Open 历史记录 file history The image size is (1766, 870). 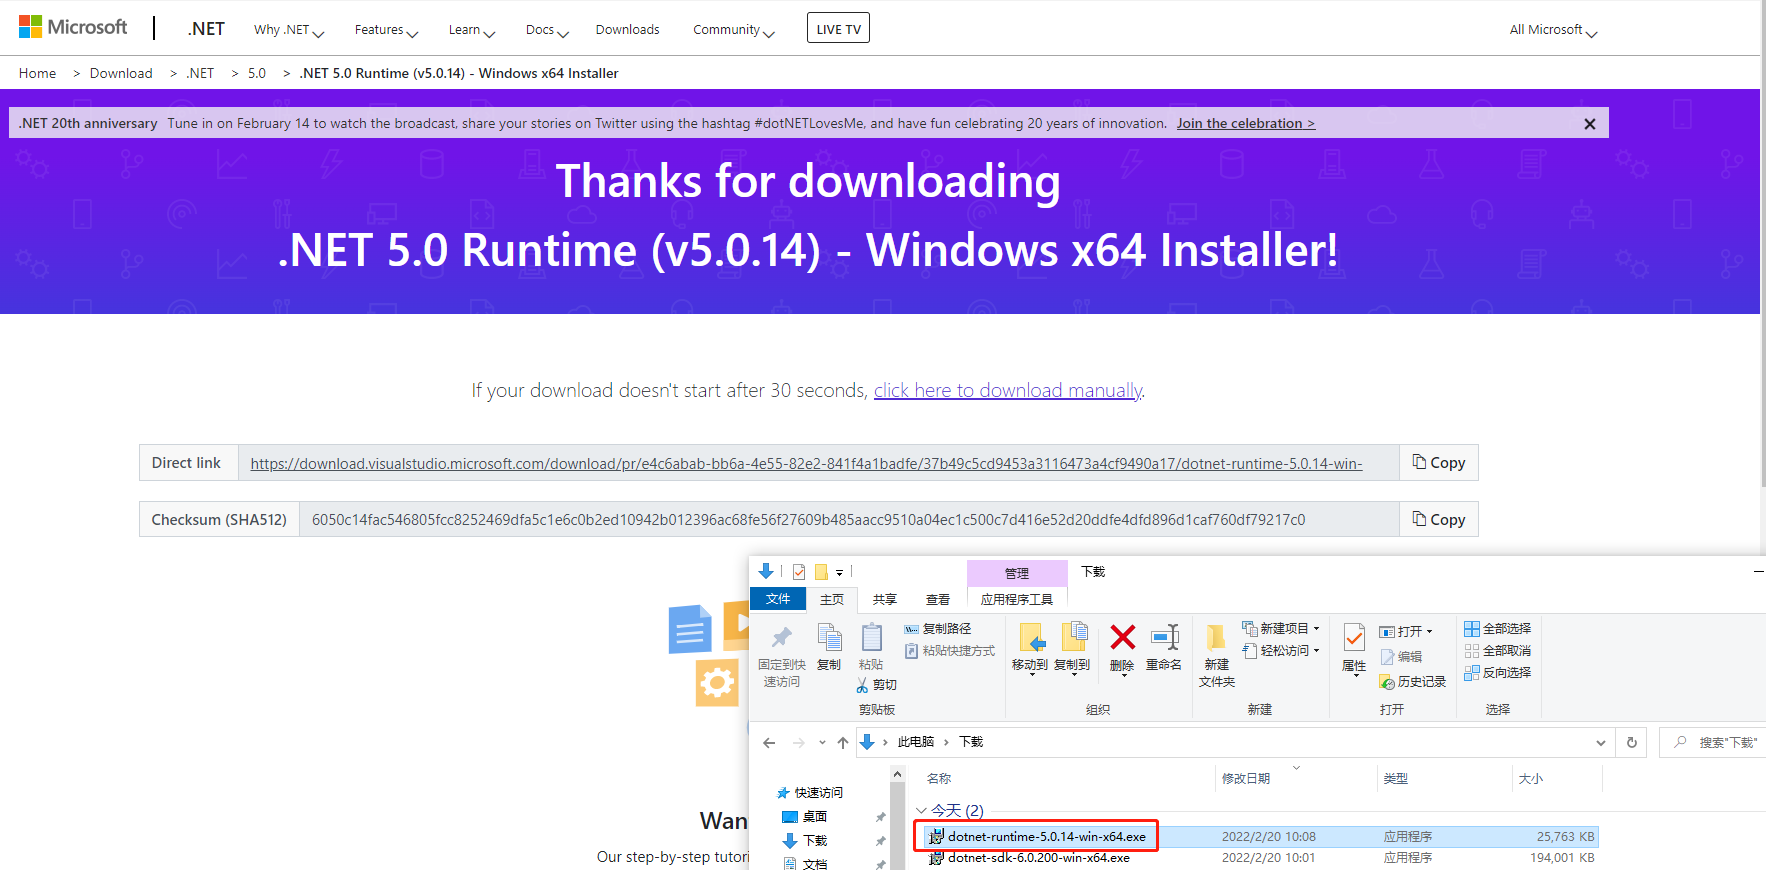(1412, 682)
